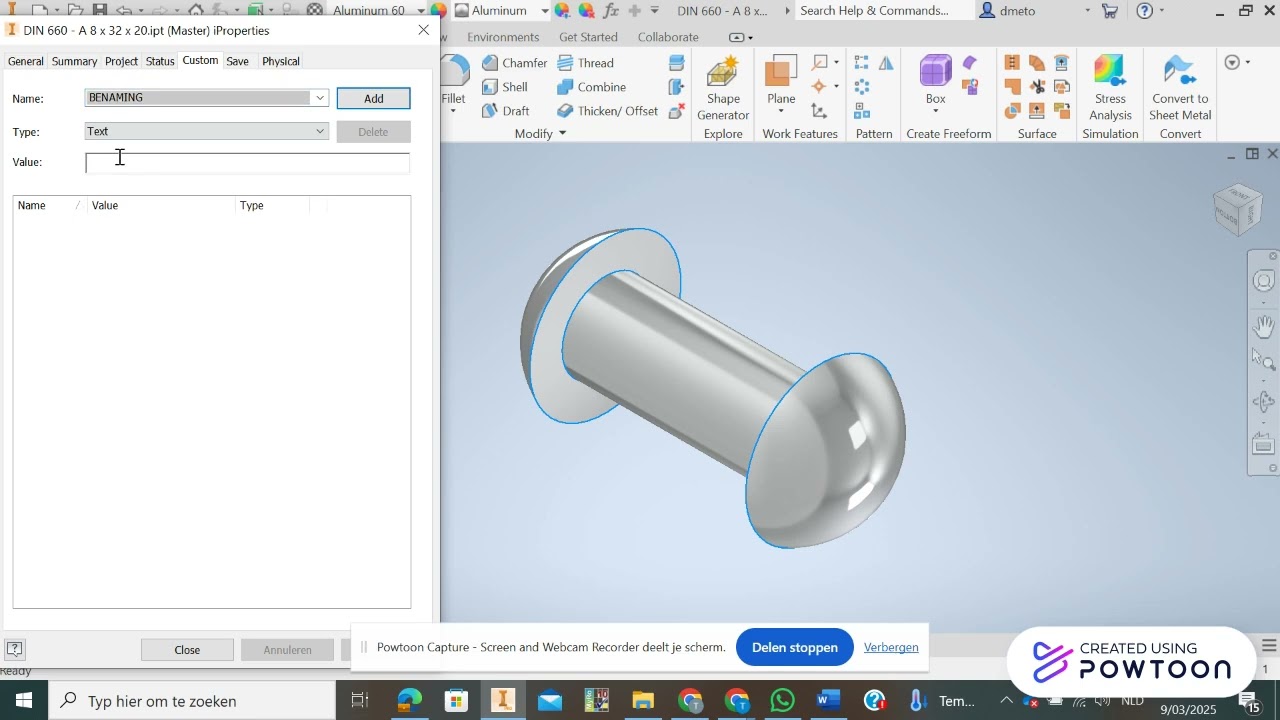Image resolution: width=1280 pixels, height=720 pixels.
Task: Open WhatsApp from the taskbar
Action: coord(782,701)
